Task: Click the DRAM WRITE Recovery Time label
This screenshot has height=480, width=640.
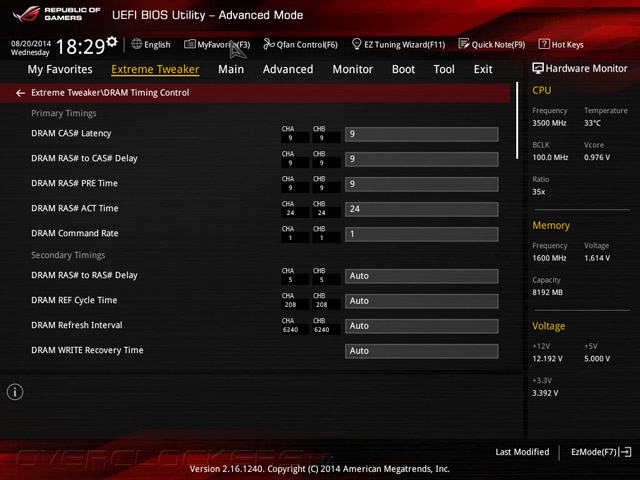Action: pyautogui.click(x=87, y=350)
